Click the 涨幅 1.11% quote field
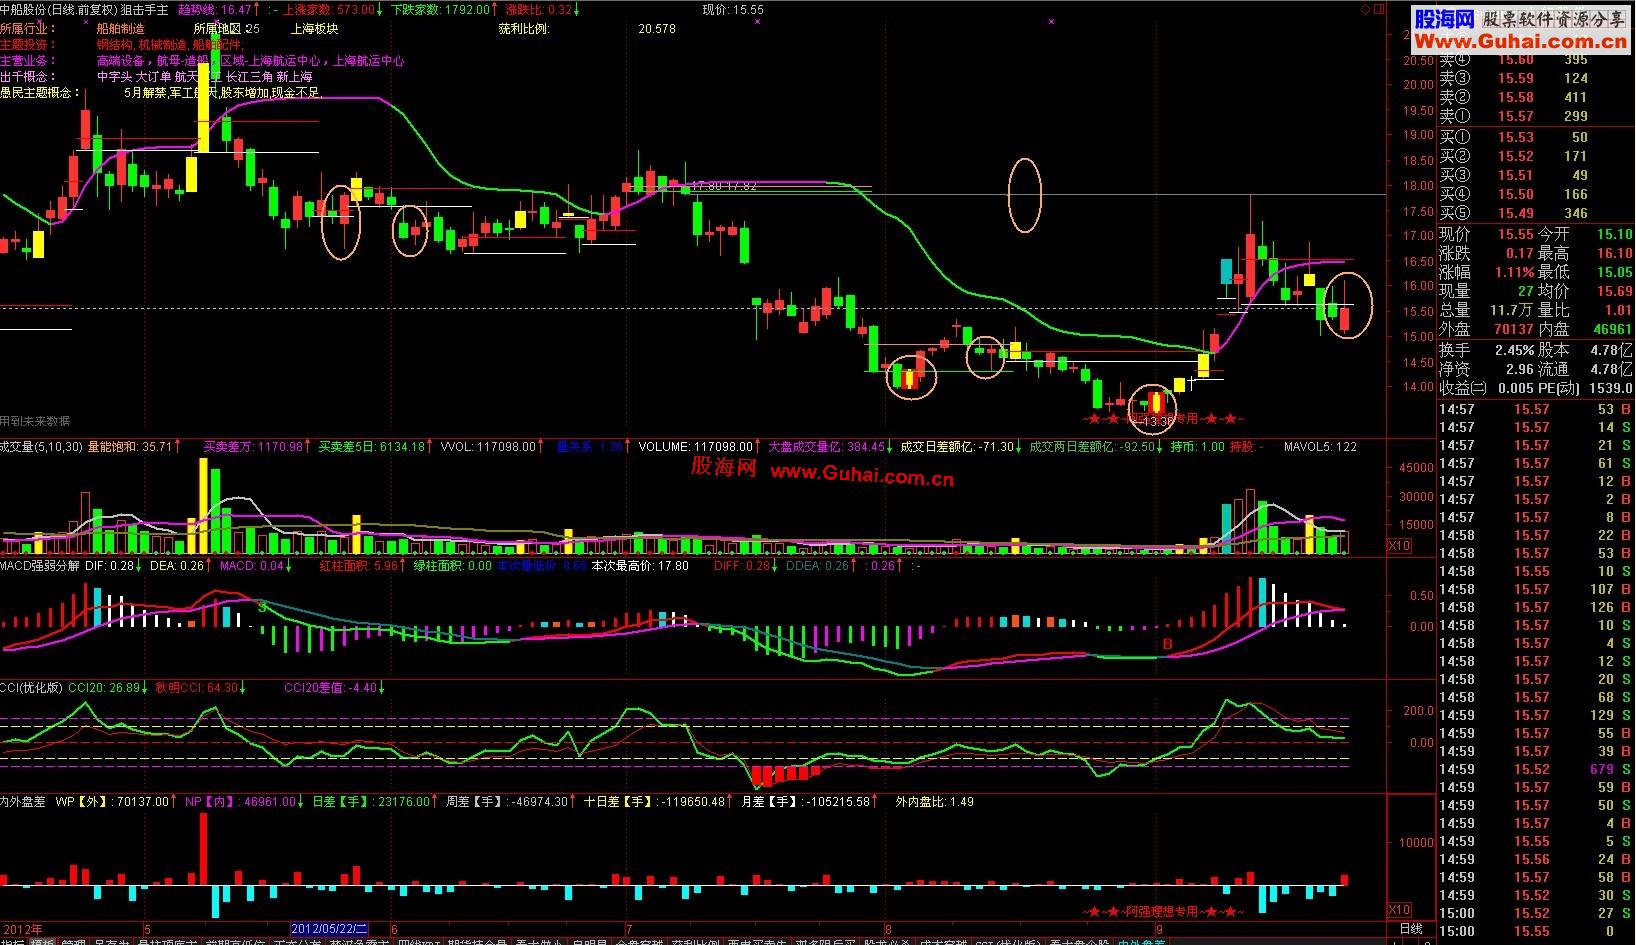The width and height of the screenshot is (1636, 945). [x=1487, y=272]
